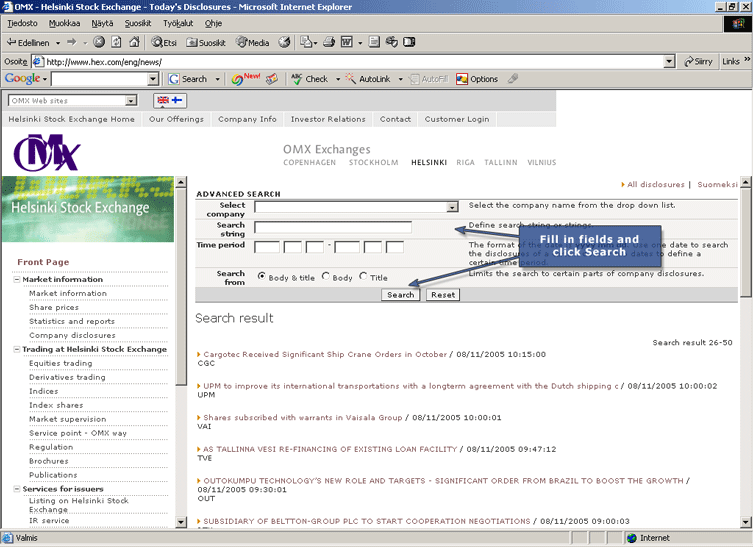Click the Siirry go button
The height and width of the screenshot is (547, 753).
click(698, 61)
